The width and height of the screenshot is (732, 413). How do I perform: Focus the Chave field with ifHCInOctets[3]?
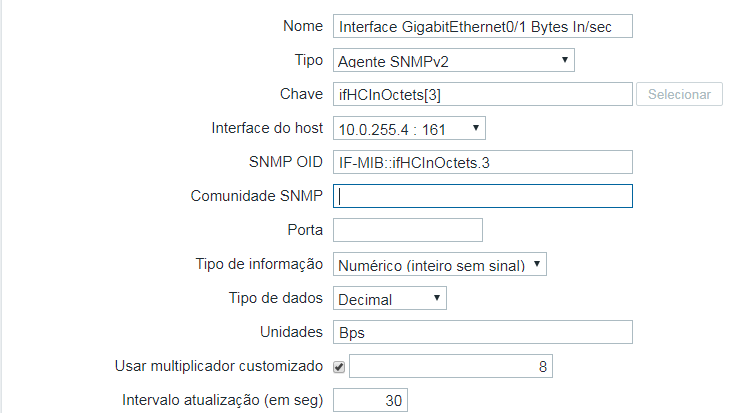(483, 95)
